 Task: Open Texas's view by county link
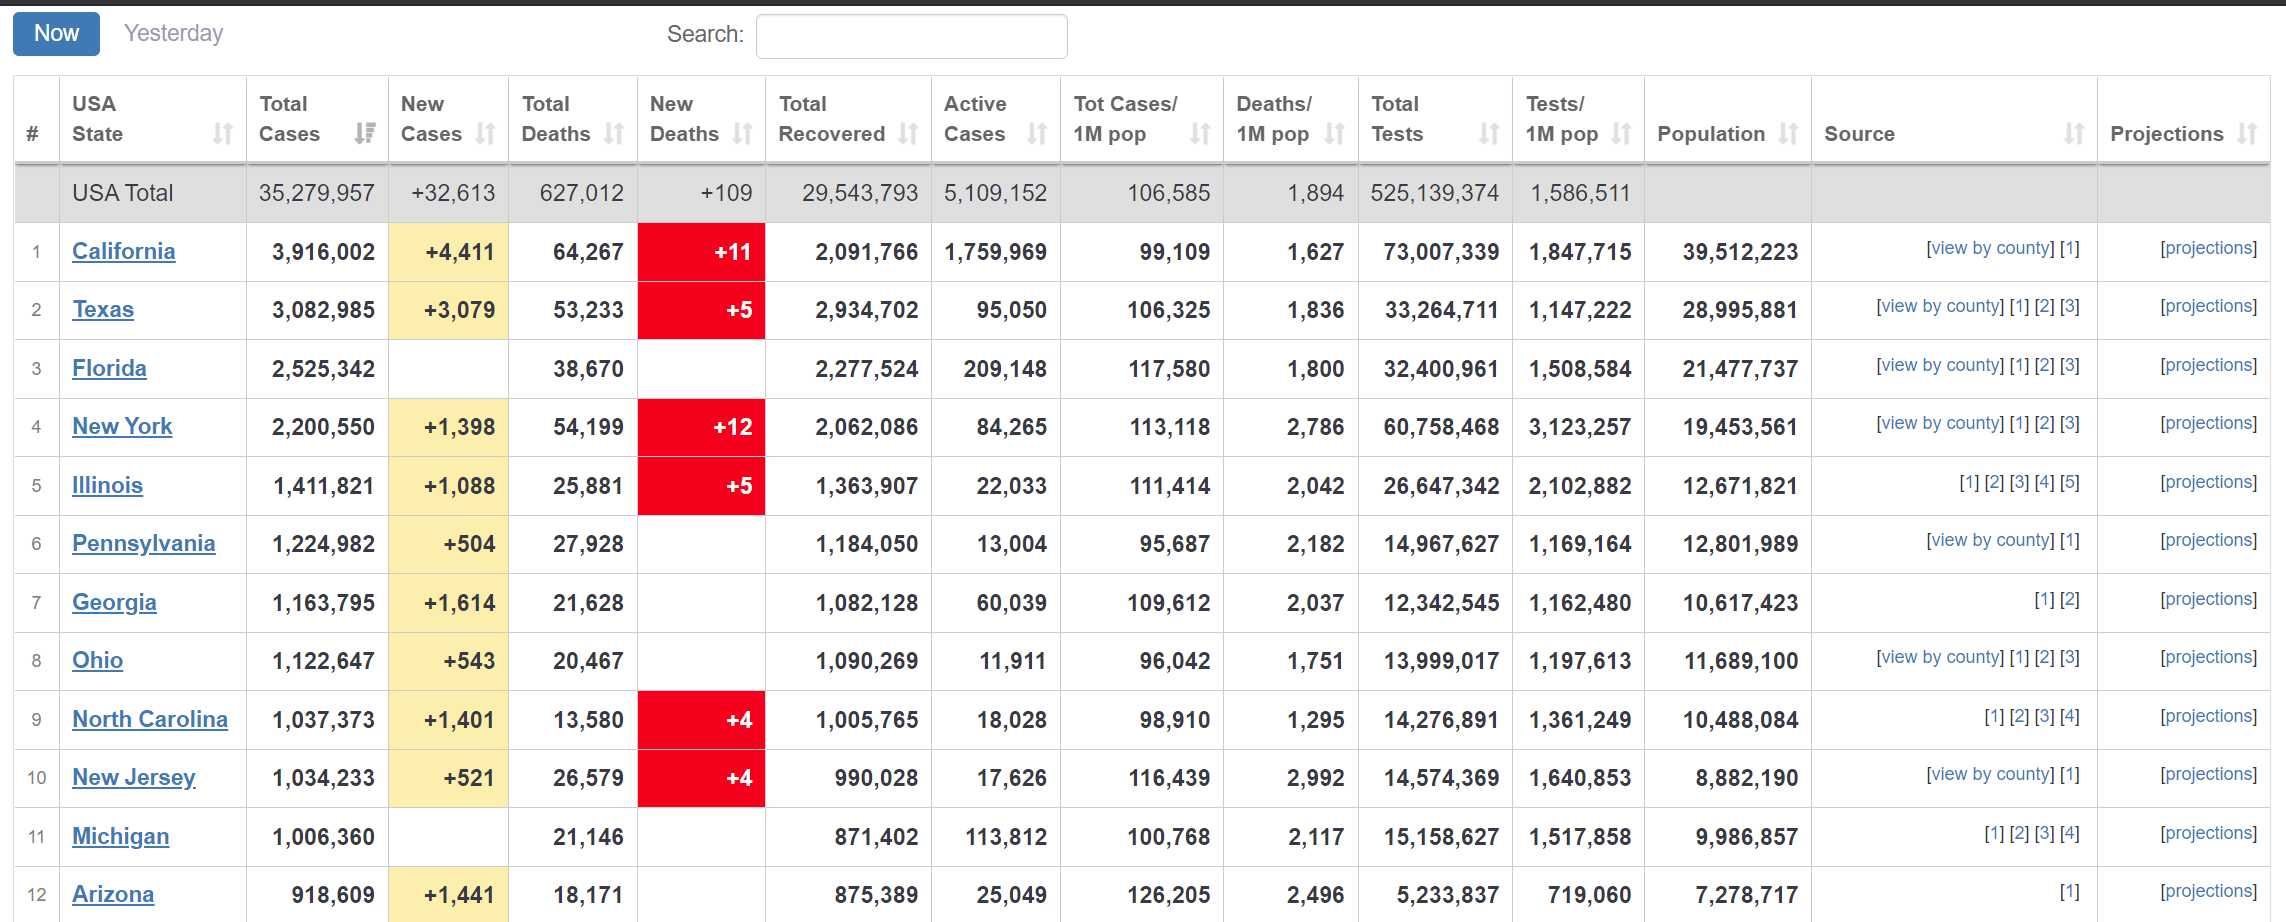click(1940, 307)
